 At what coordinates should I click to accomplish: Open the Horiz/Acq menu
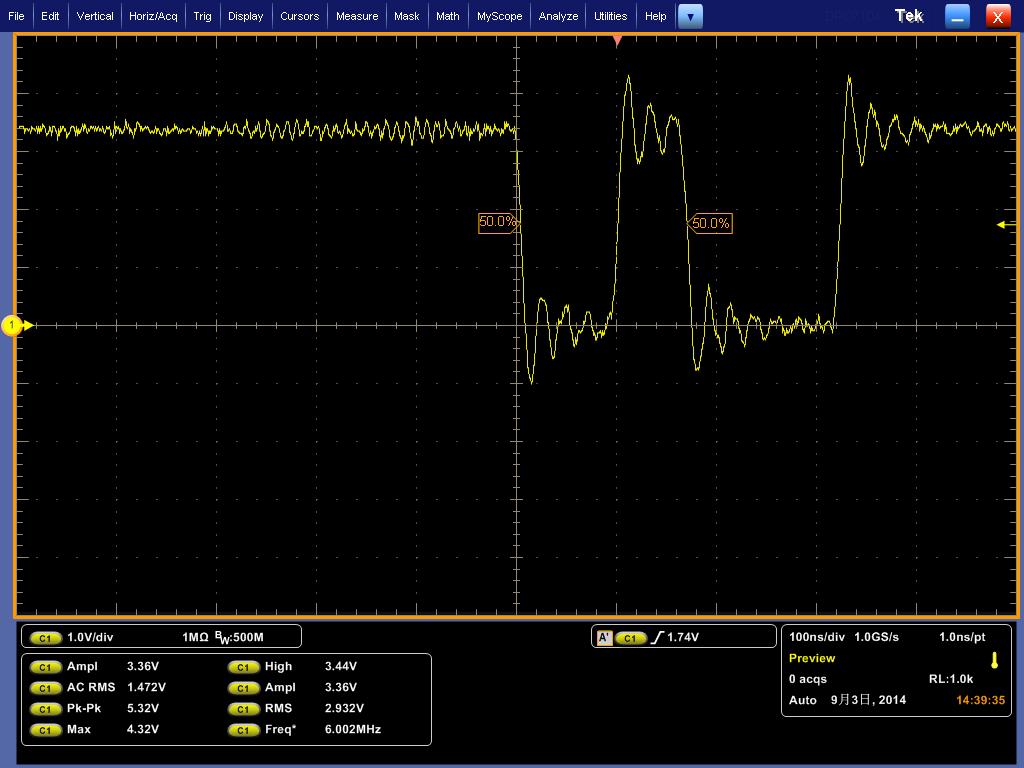[153, 16]
